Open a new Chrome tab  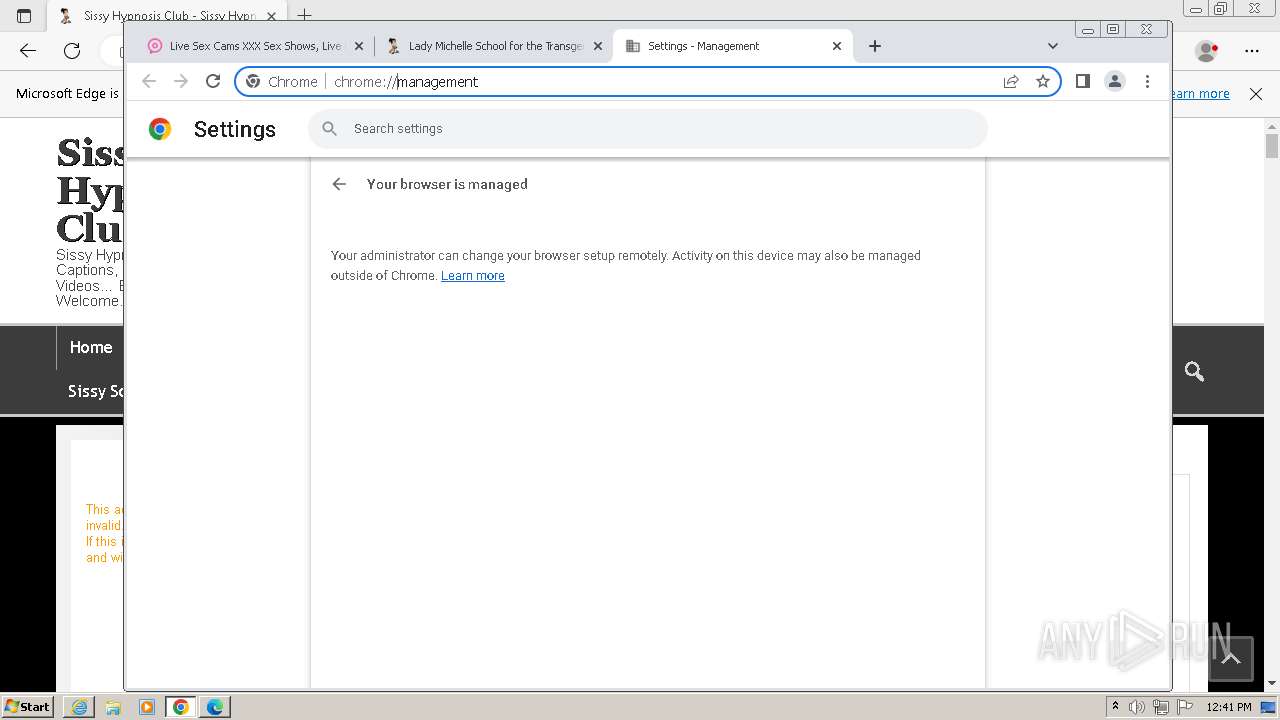coord(875,46)
